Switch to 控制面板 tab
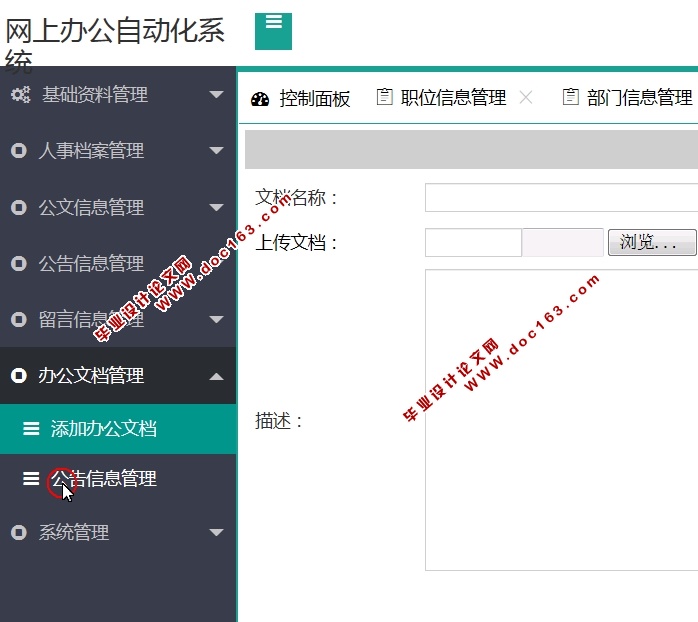 [300, 98]
